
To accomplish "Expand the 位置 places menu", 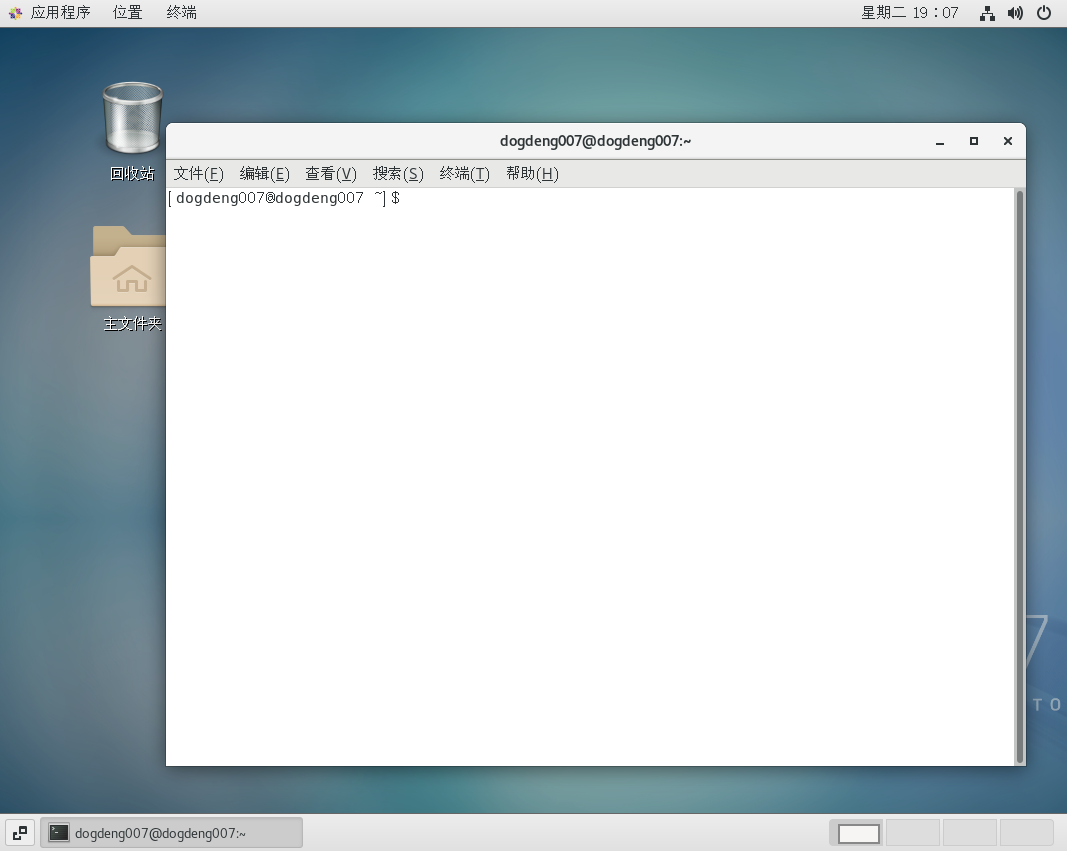I will [127, 13].
